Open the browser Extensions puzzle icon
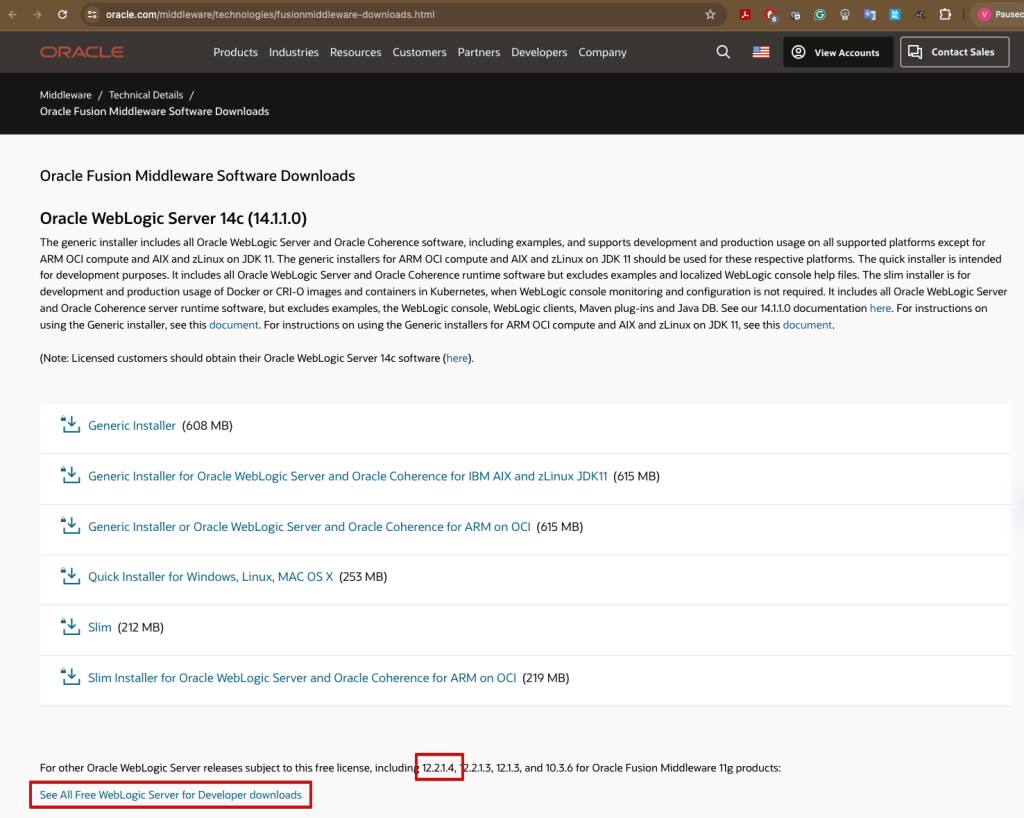Viewport: 1024px width, 818px height. [x=945, y=15]
